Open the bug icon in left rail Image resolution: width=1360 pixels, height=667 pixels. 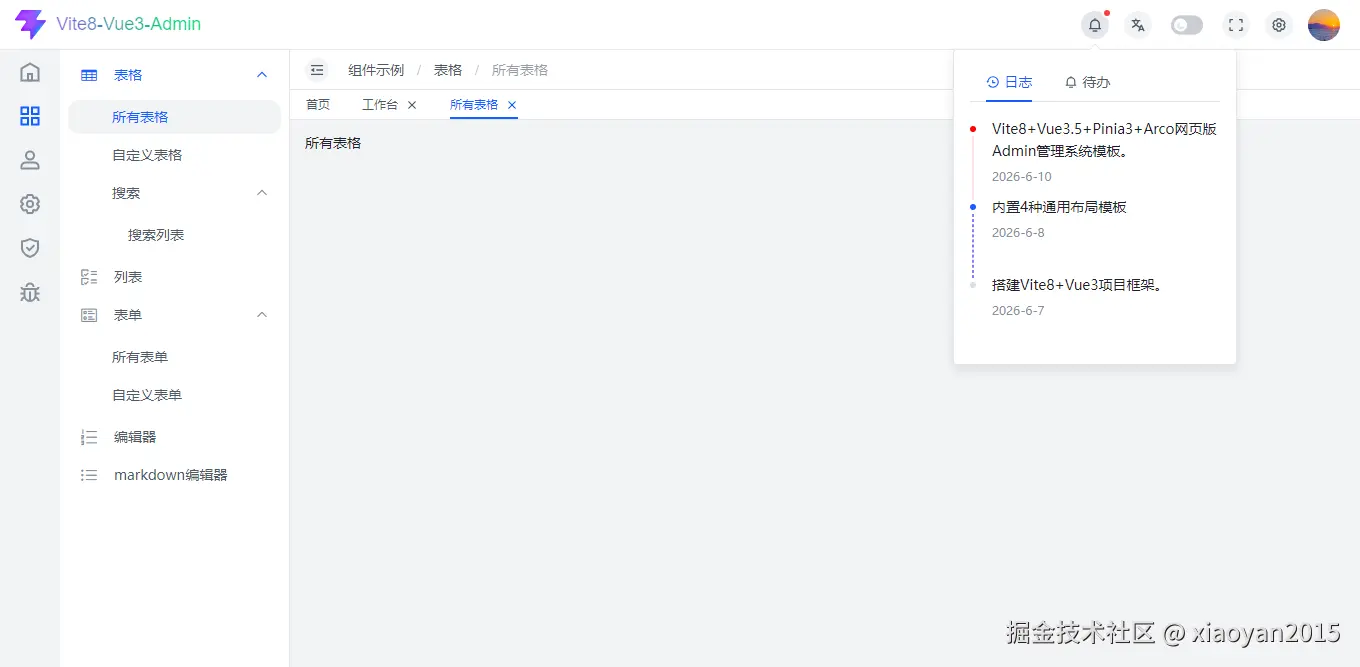point(30,292)
